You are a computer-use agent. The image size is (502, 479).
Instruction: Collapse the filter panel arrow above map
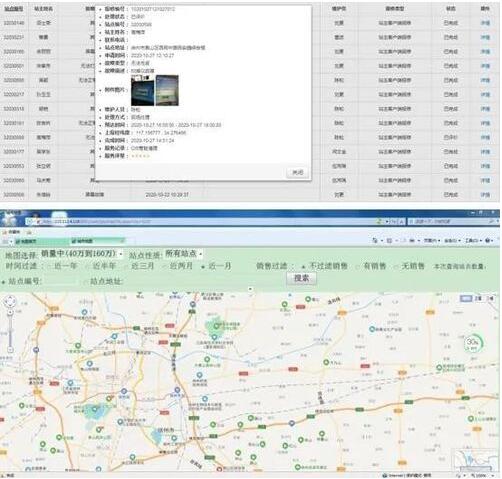[x=250, y=289]
